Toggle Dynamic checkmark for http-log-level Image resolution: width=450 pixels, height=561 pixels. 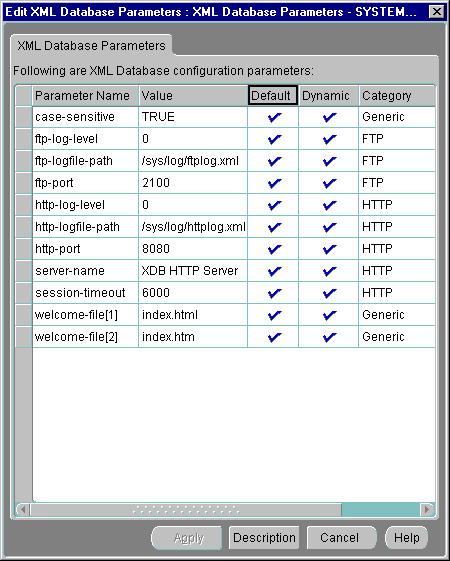pos(329,205)
